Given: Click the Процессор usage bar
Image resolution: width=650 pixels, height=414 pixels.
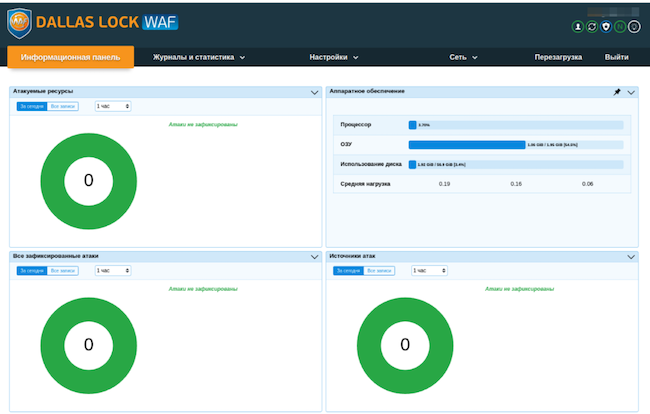Looking at the screenshot, I should [516, 125].
